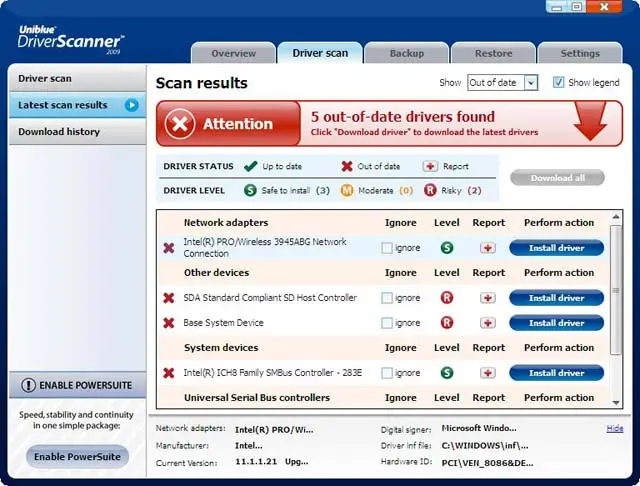This screenshot has height=486, width=640.
Task: Check ignore for SDA Standard Compliant SD Host Controller
Action: point(387,298)
